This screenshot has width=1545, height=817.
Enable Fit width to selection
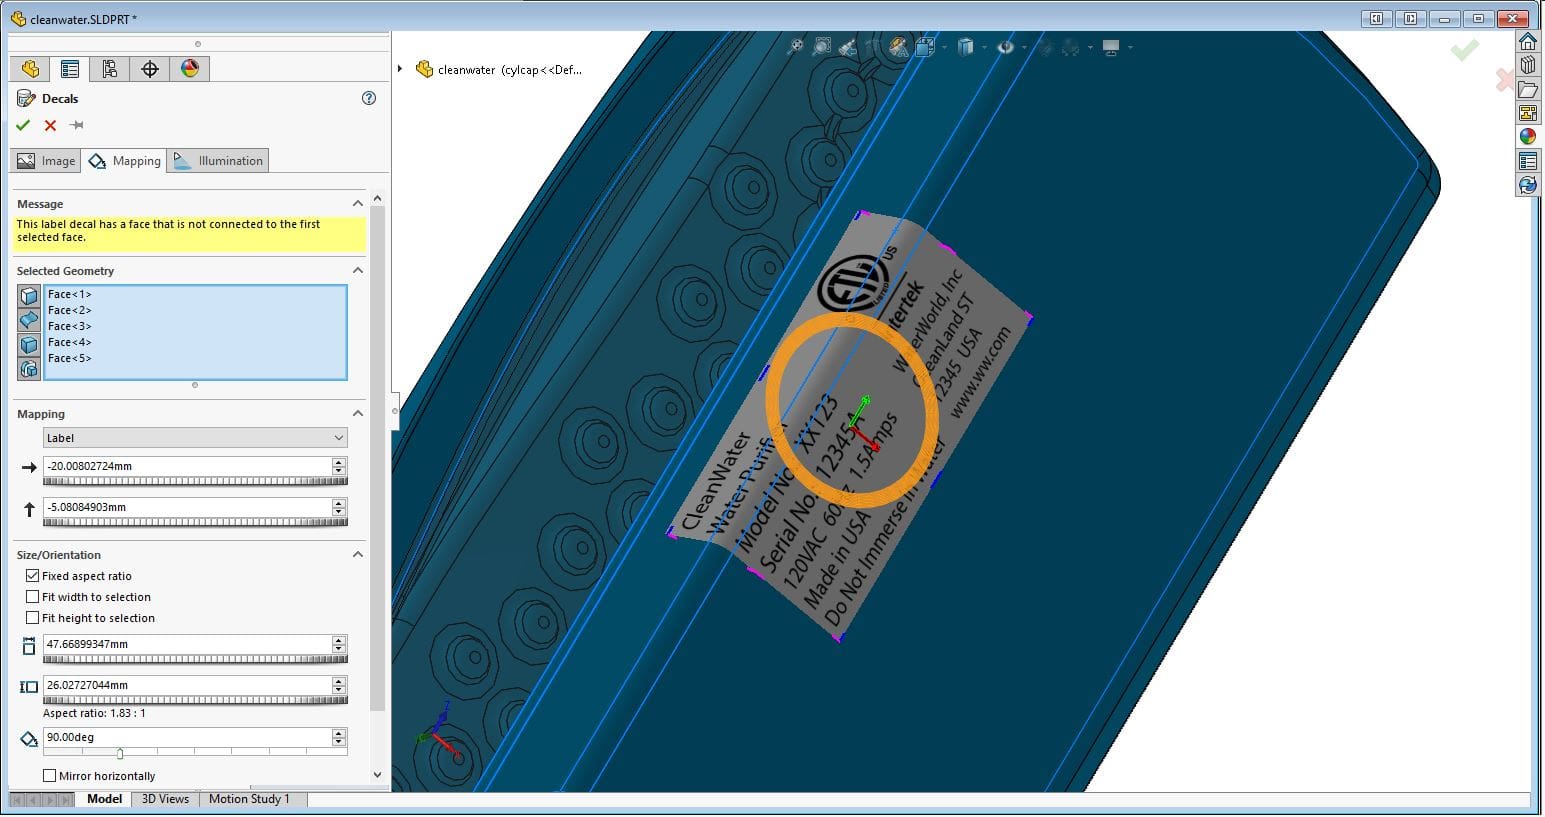coord(33,596)
